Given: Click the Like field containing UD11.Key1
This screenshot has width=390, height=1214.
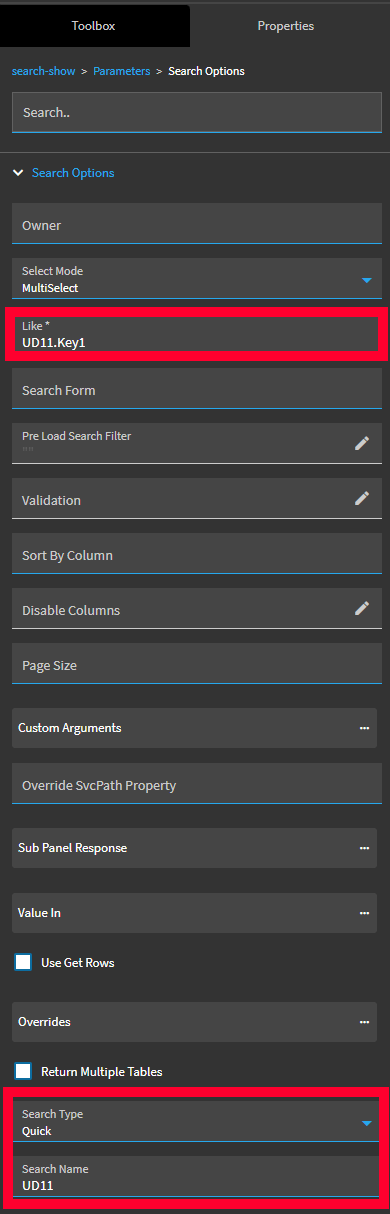Looking at the screenshot, I should coord(195,335).
